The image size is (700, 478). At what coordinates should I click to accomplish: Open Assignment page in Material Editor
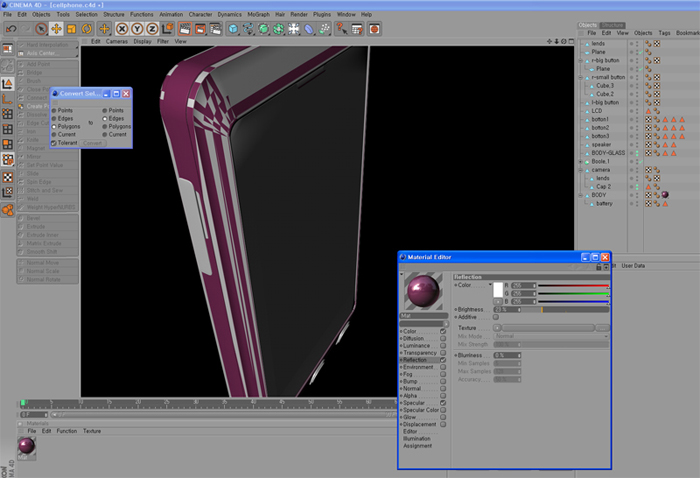point(417,446)
